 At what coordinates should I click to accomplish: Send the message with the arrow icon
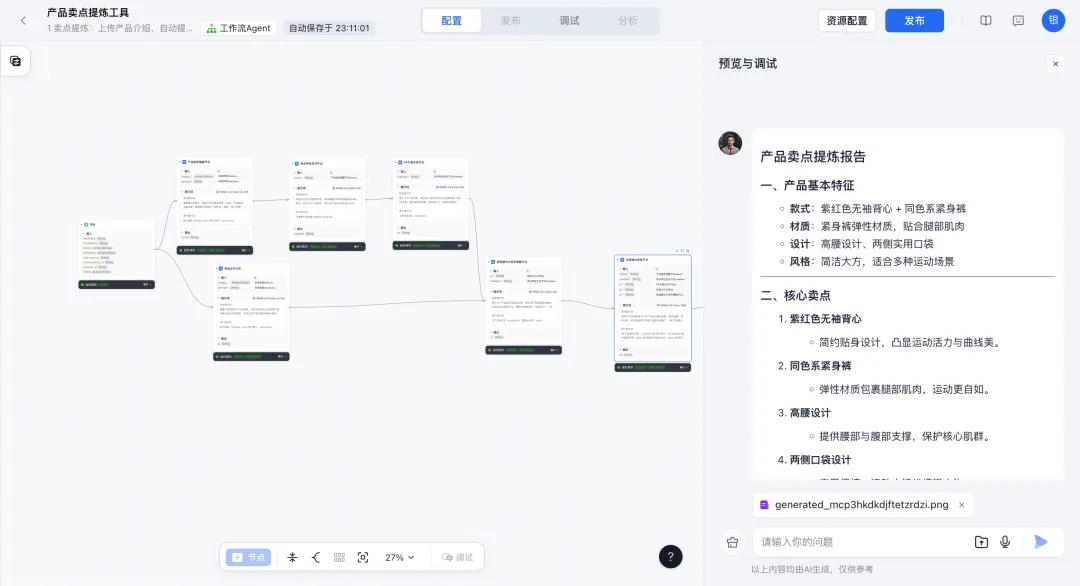coord(1041,542)
